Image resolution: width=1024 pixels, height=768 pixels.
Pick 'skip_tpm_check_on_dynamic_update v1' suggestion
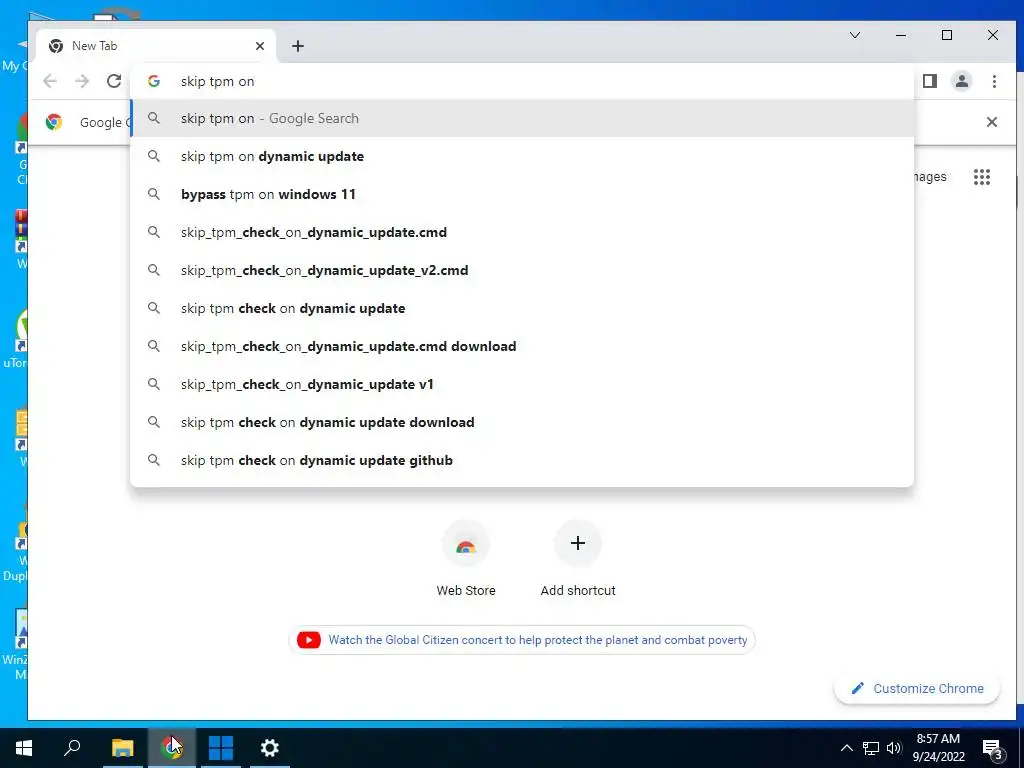tap(522, 384)
